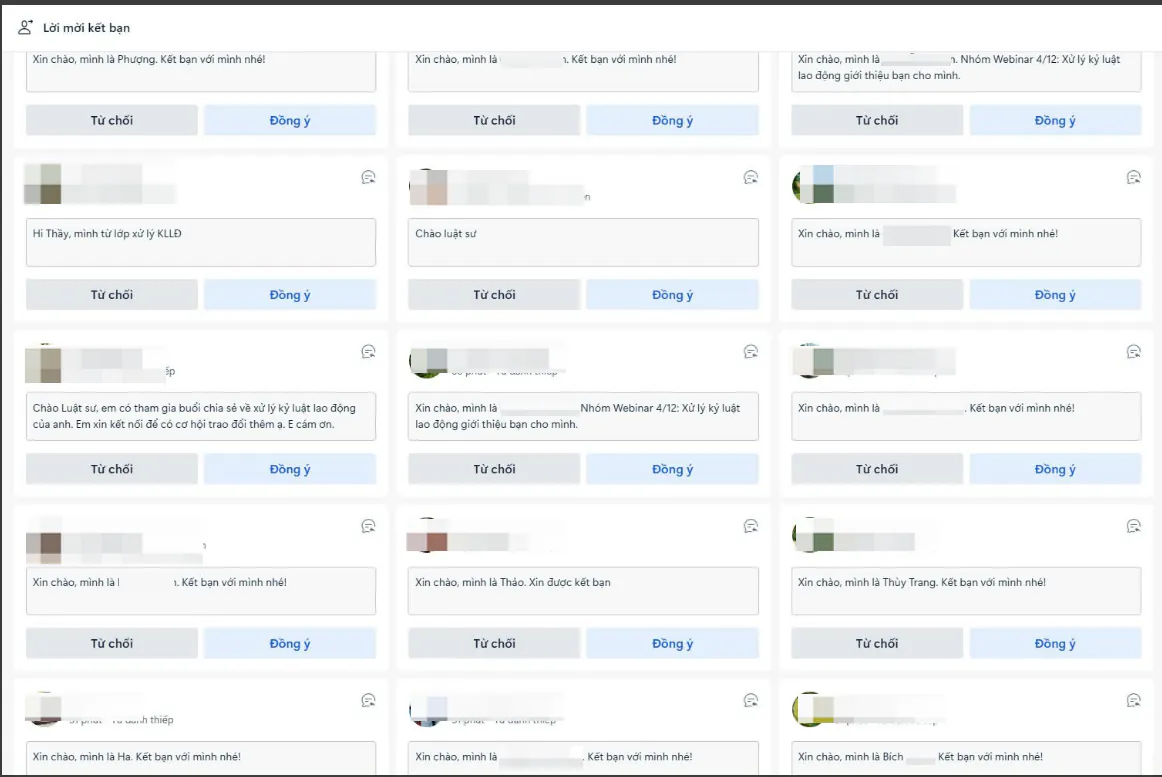Open chat icon on Hạ's request card
This screenshot has width=1162, height=777.
368,700
